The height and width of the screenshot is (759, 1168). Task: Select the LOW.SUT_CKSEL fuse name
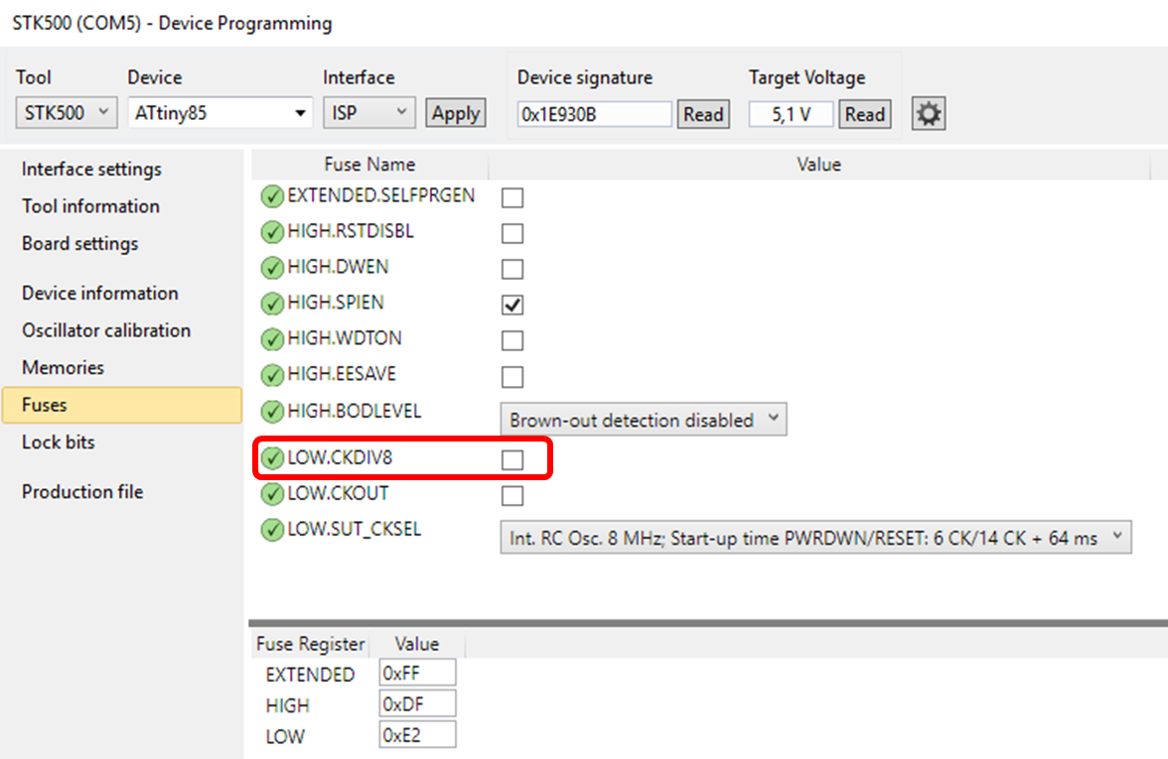tap(355, 529)
